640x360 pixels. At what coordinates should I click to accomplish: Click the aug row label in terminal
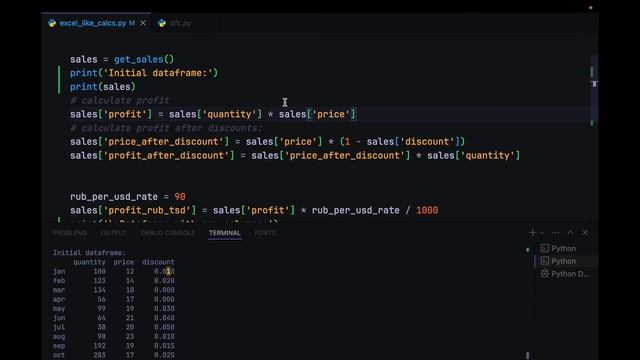59,337
